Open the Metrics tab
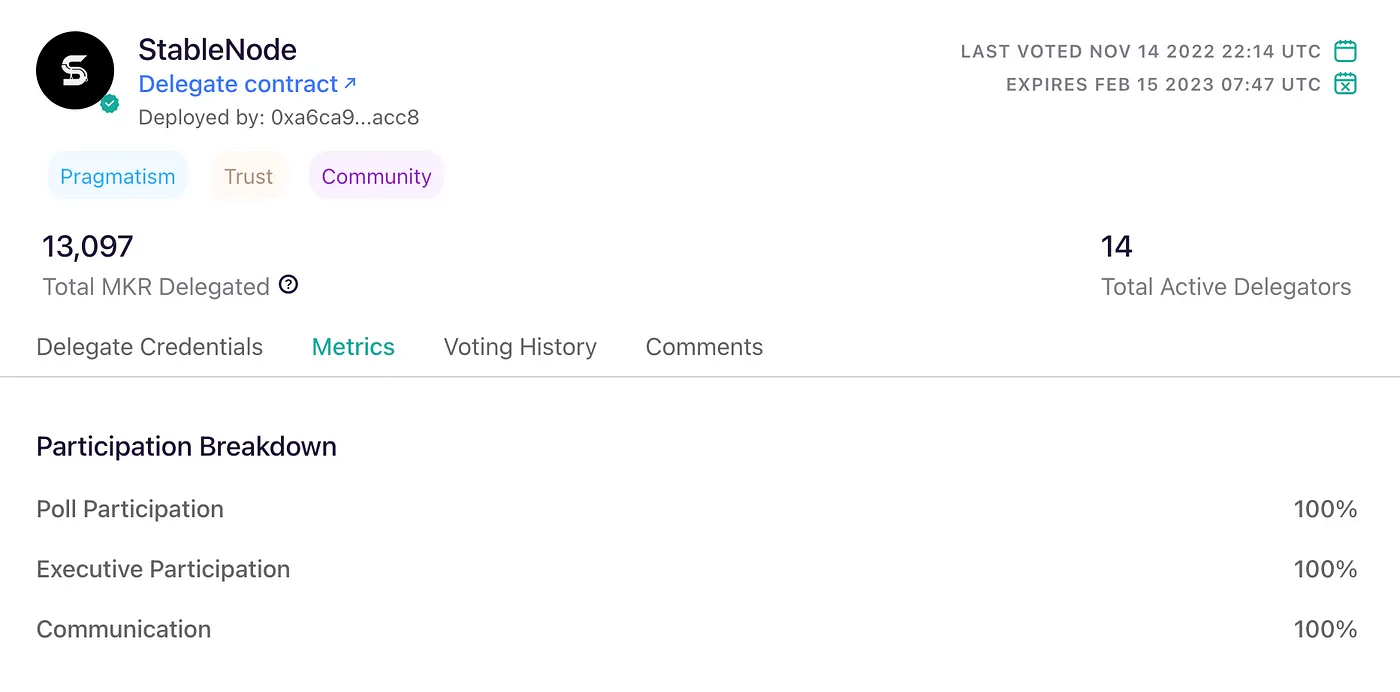 click(x=353, y=347)
